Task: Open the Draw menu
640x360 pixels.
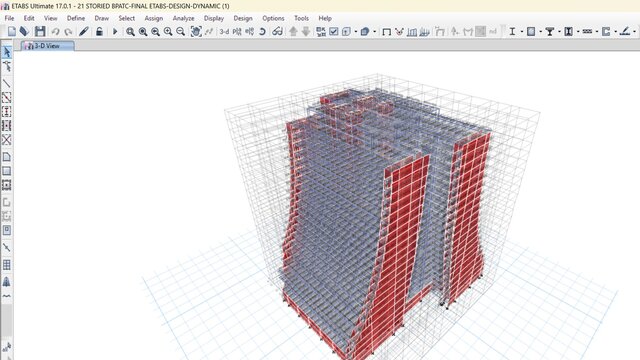Action: coord(102,18)
